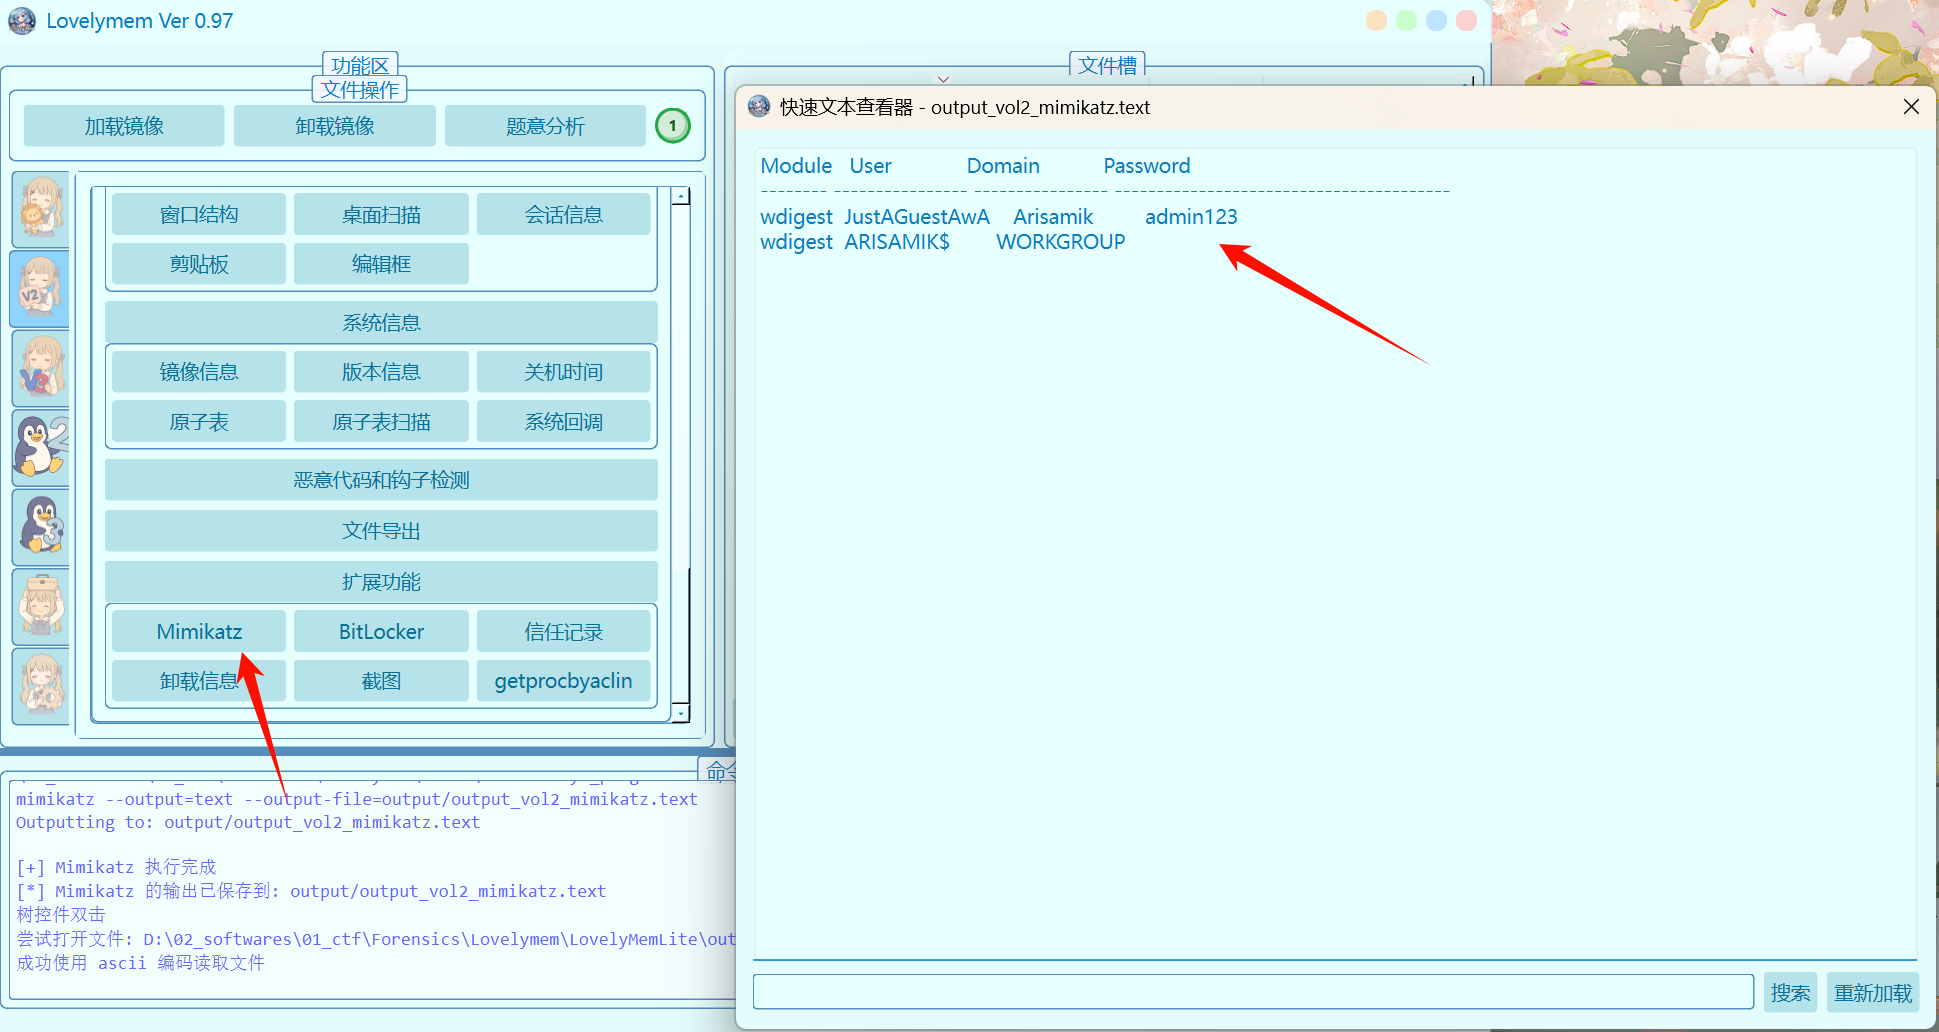Run the Mimikatz extension button
The image size is (1939, 1032).
[x=199, y=632]
